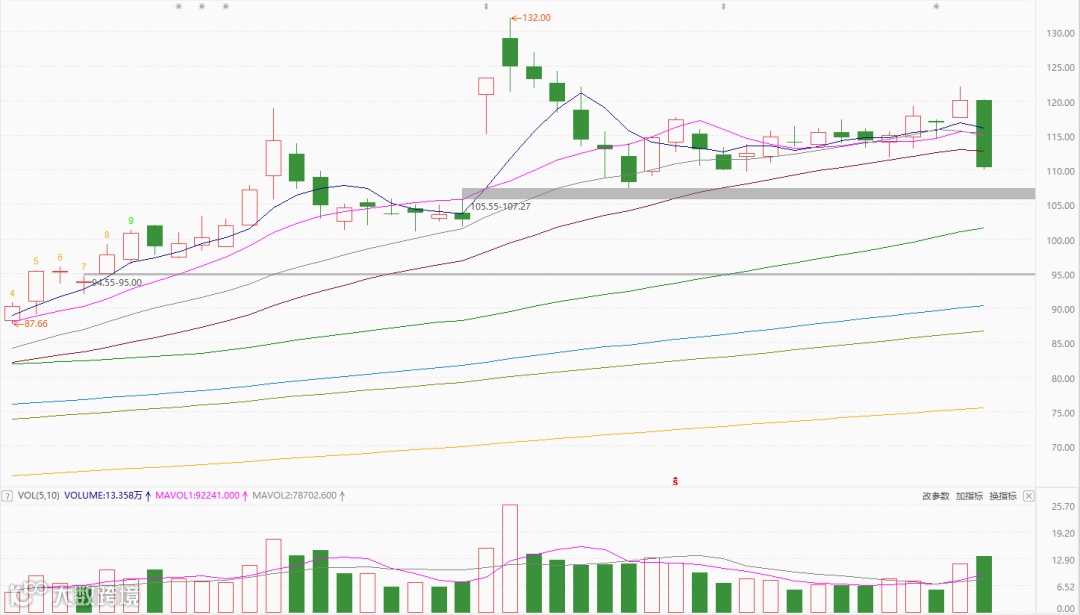This screenshot has width=1080, height=615.
Task: Click the MAVOL2:78702.600 gray readout
Action: click(x=295, y=496)
